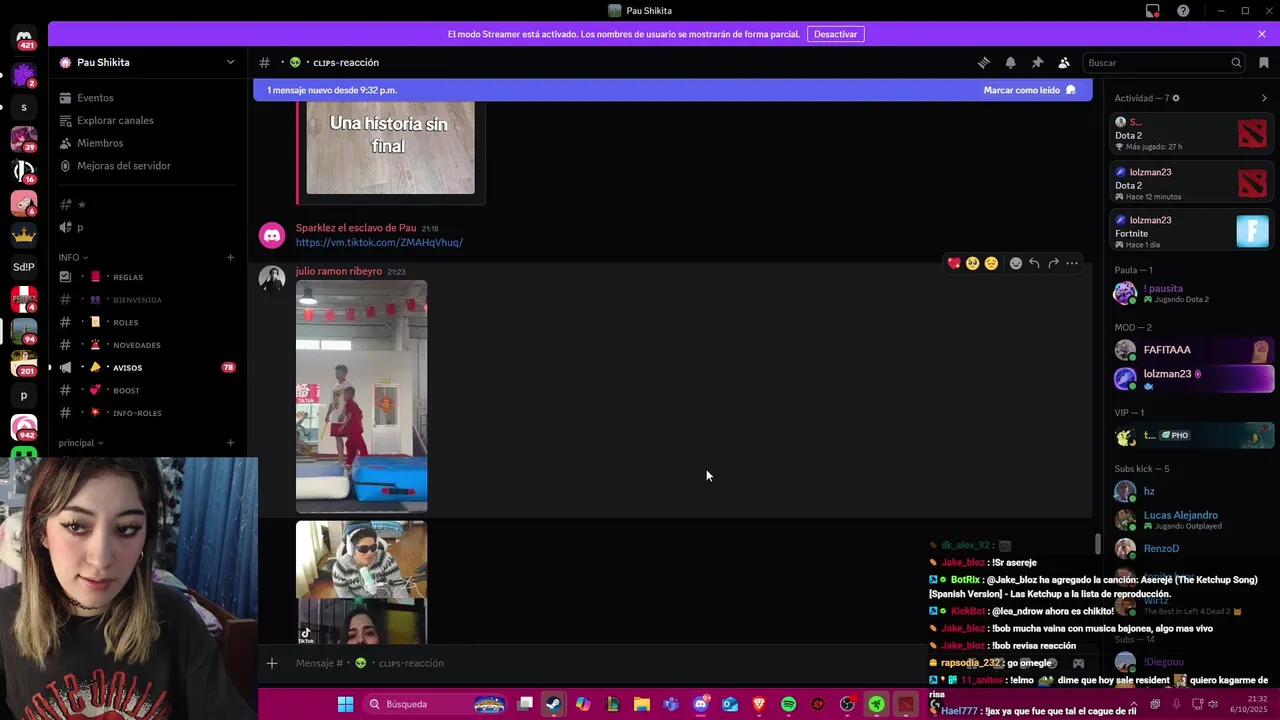Focus the Mensaje clips-reacción input field
The width and height of the screenshot is (1280, 720).
[600, 663]
